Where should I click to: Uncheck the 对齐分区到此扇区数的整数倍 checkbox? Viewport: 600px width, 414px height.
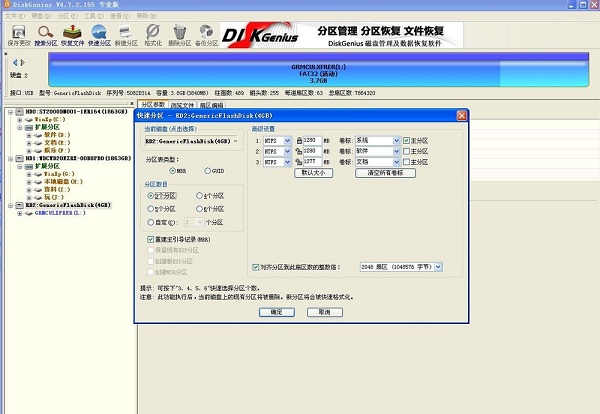click(258, 267)
